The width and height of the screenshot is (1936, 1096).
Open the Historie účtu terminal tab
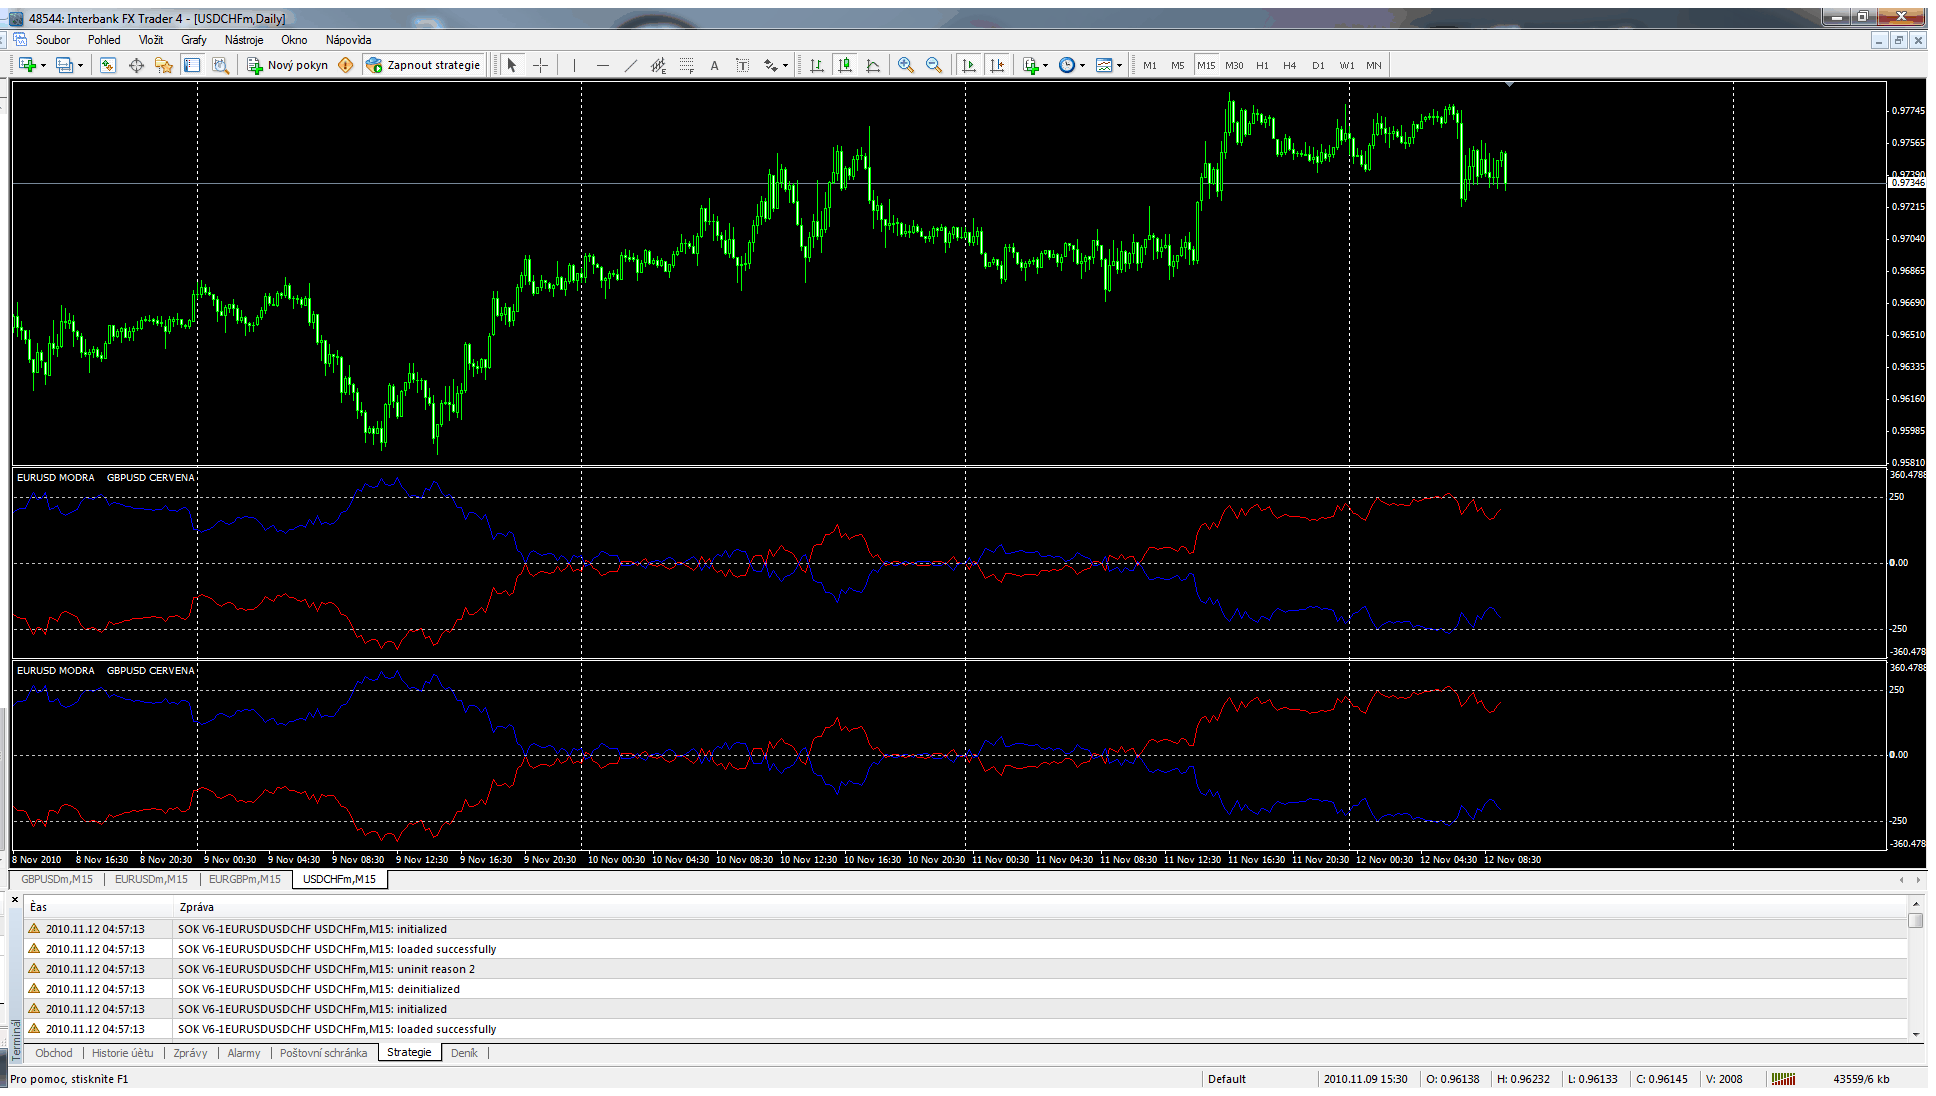pyautogui.click(x=123, y=1053)
